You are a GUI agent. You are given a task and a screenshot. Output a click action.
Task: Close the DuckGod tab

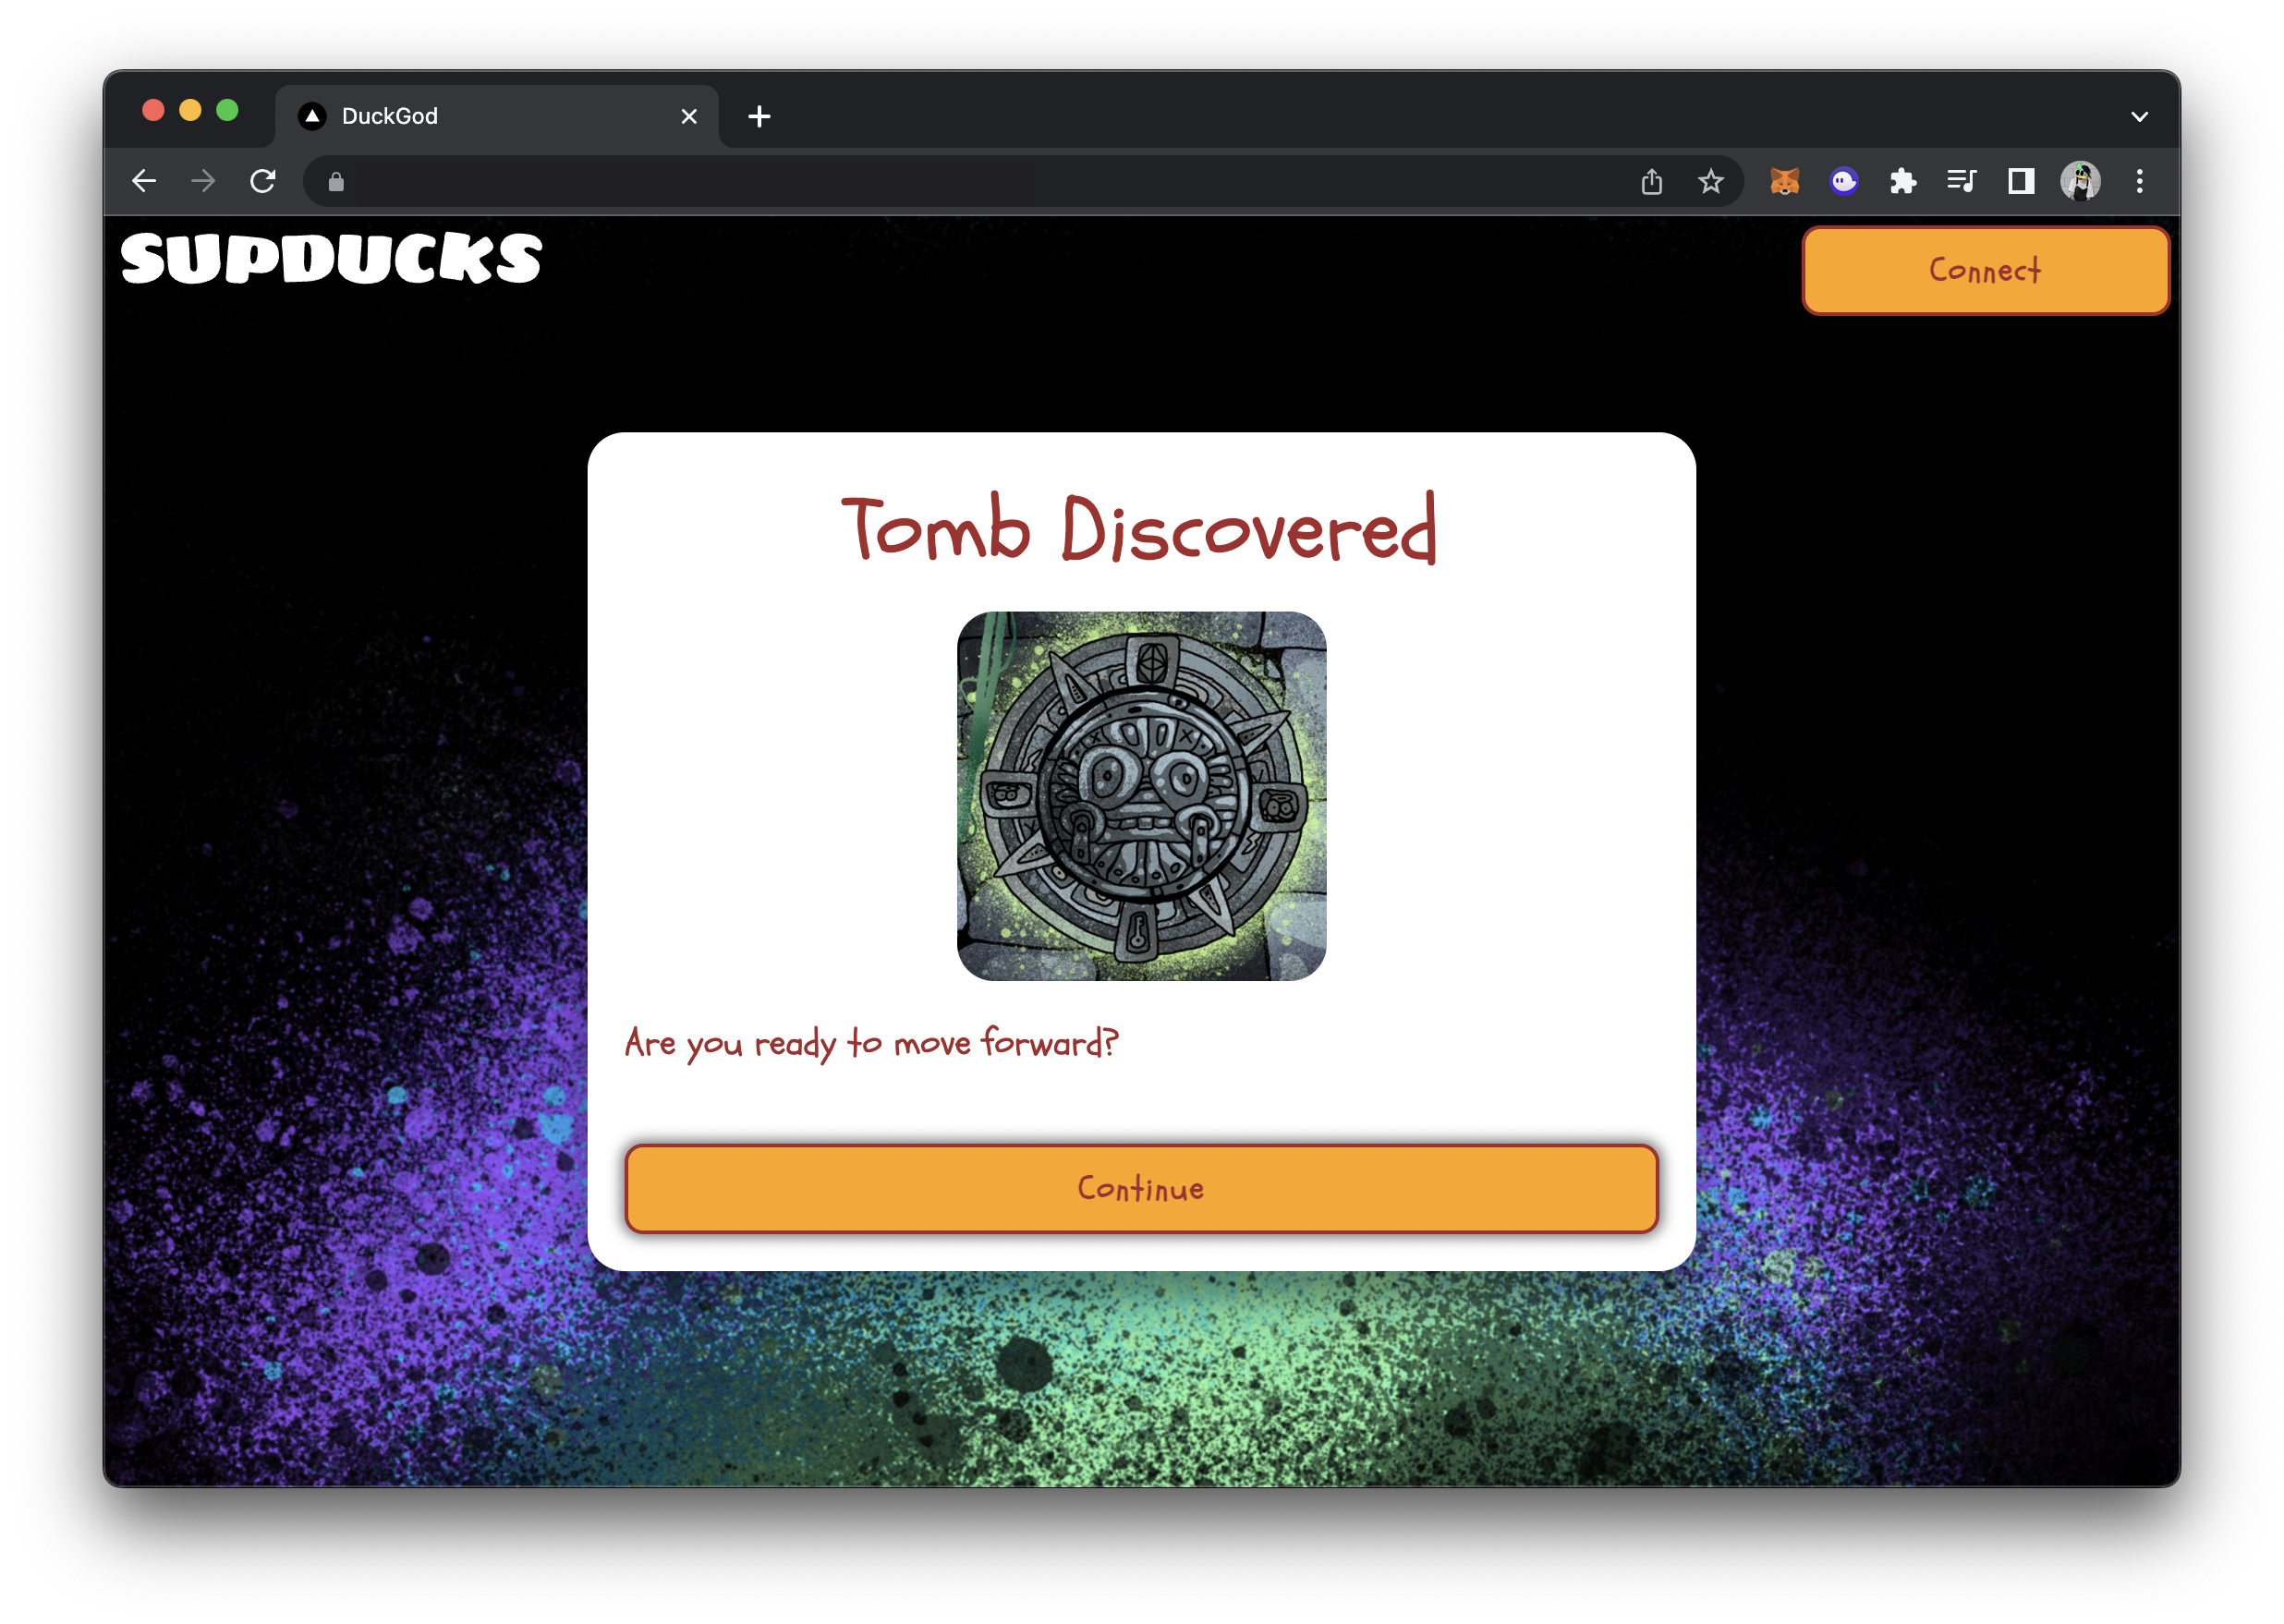pos(689,117)
